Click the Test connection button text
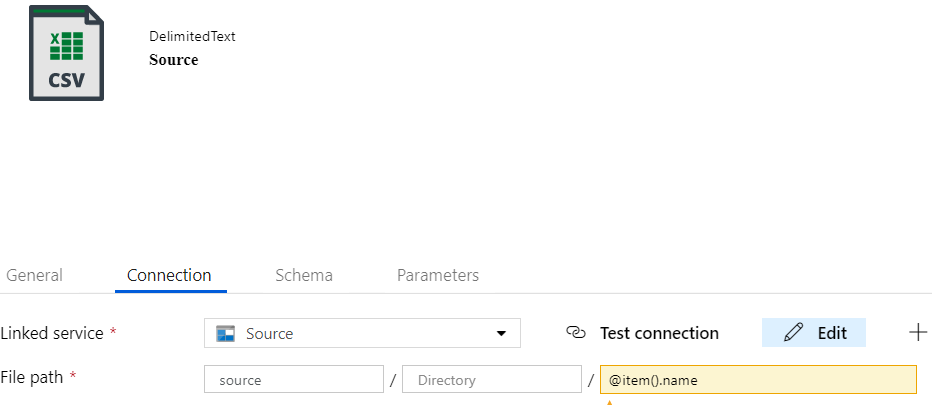Image resolution: width=932 pixels, height=405 pixels. [x=659, y=333]
